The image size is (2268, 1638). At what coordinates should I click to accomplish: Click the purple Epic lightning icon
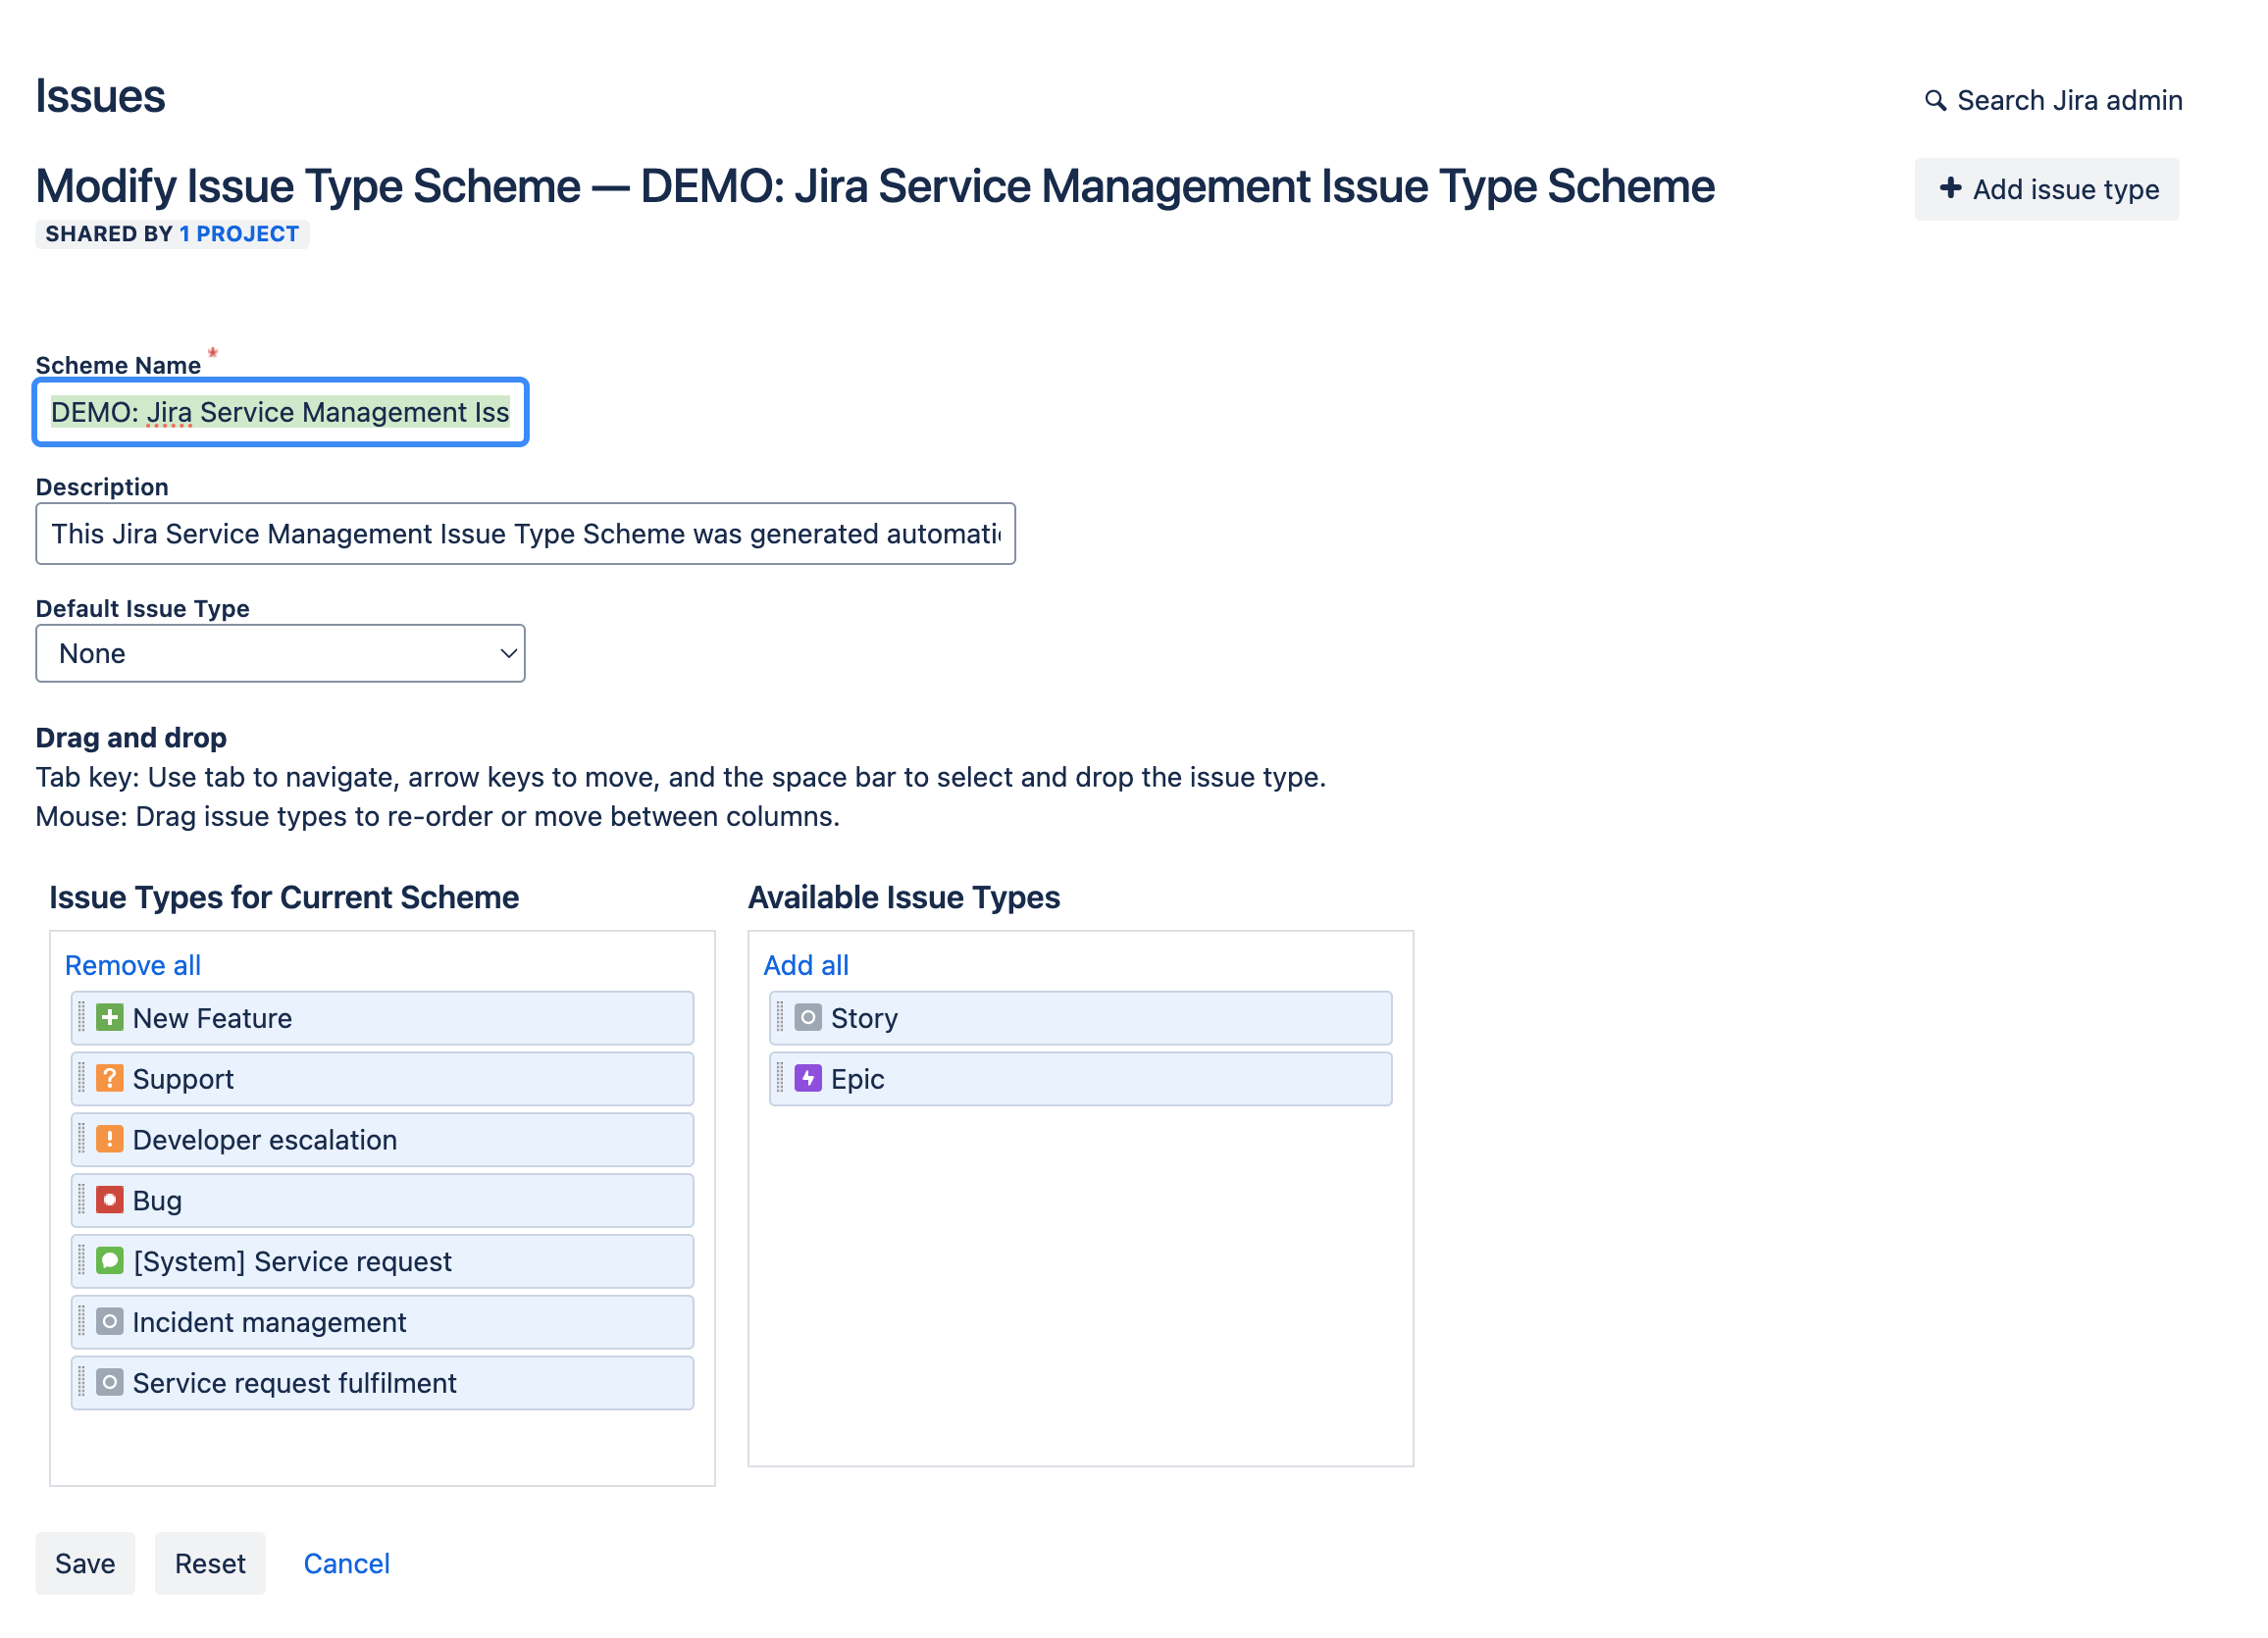(808, 1079)
